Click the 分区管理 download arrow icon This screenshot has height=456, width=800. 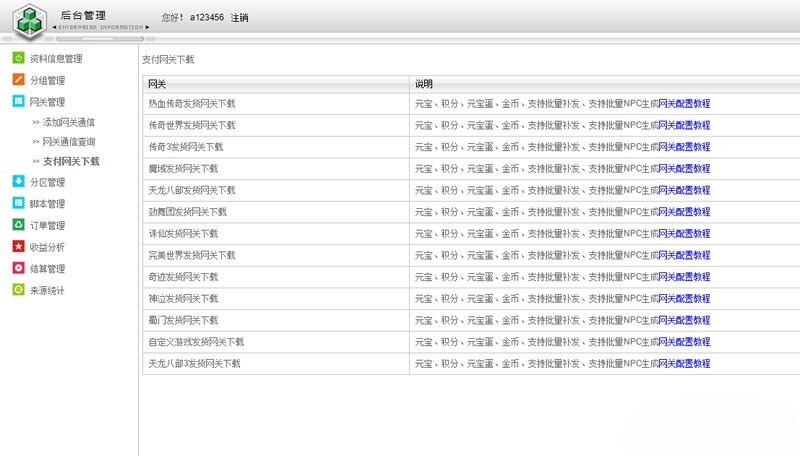(x=18, y=182)
